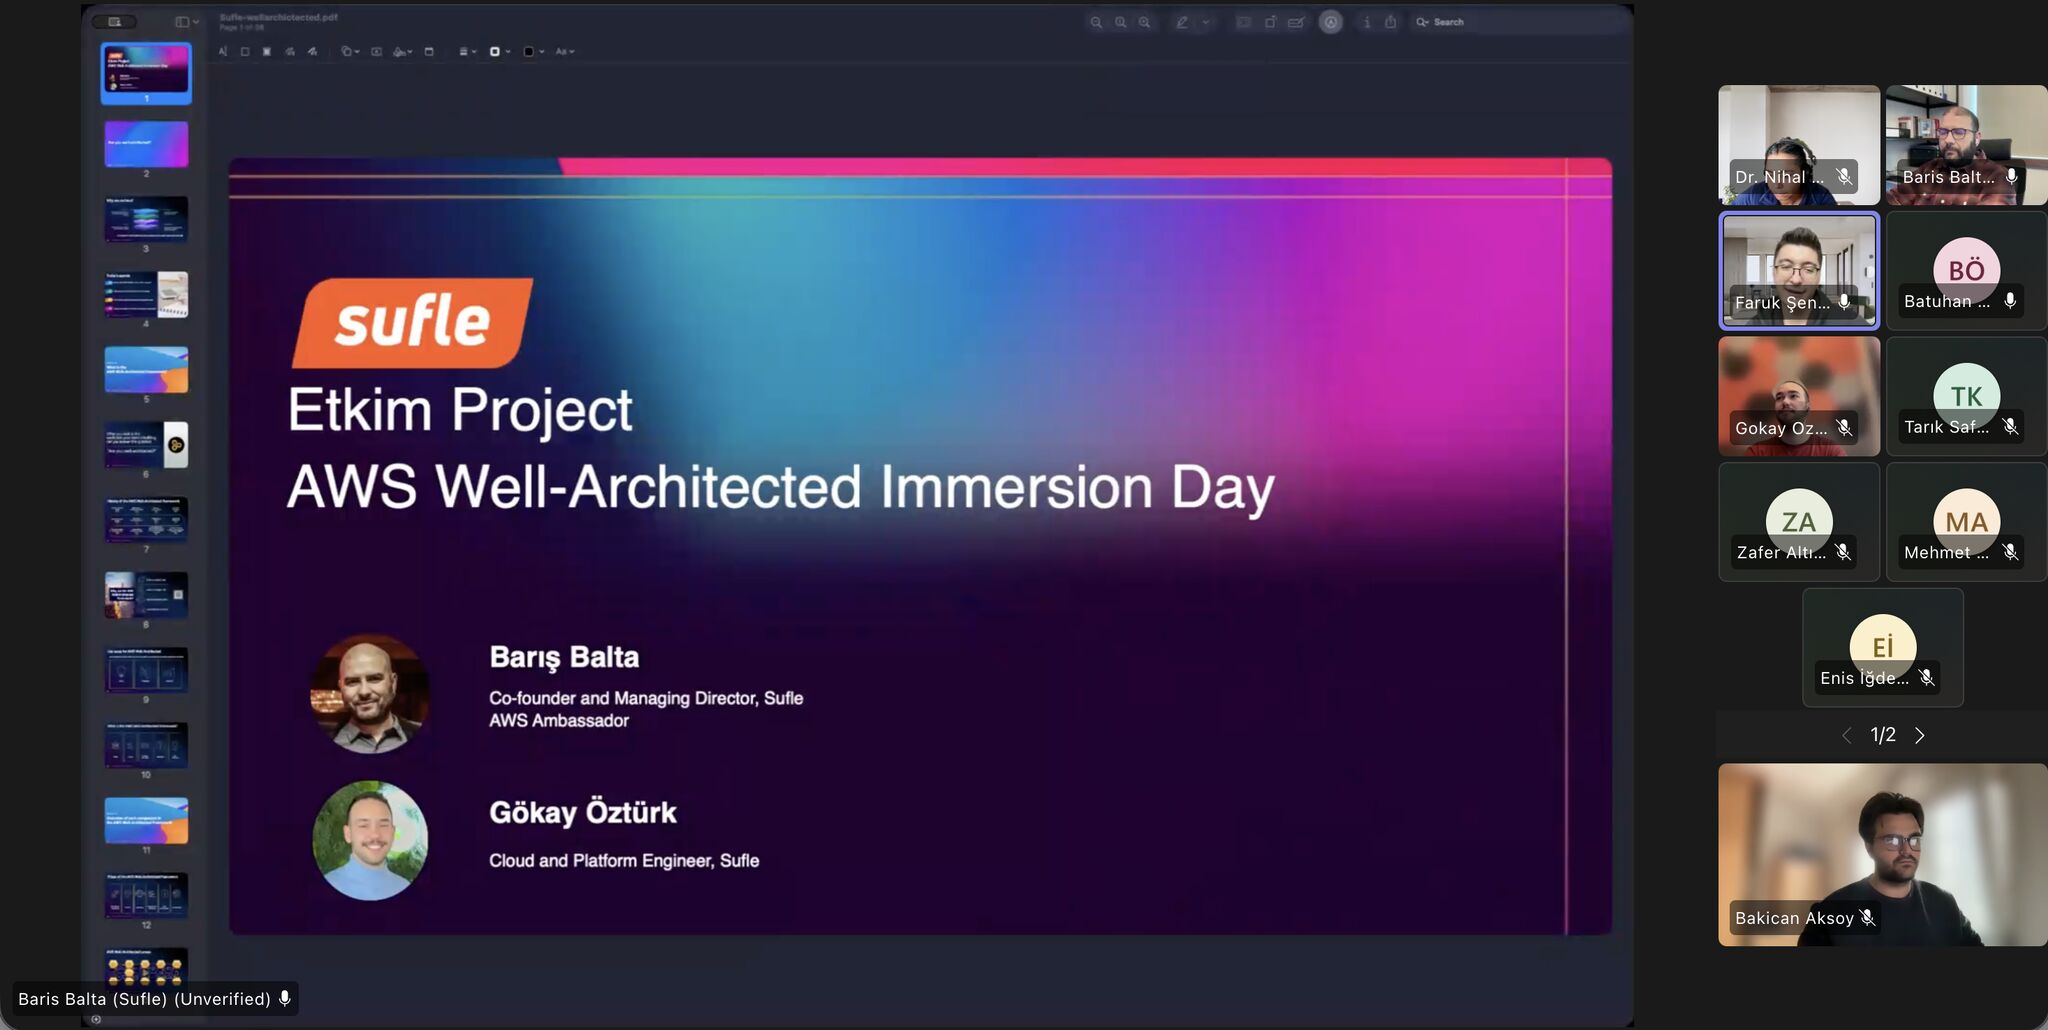Image resolution: width=2048 pixels, height=1030 pixels.
Task: Select the Draw markup tool
Action: point(313,51)
